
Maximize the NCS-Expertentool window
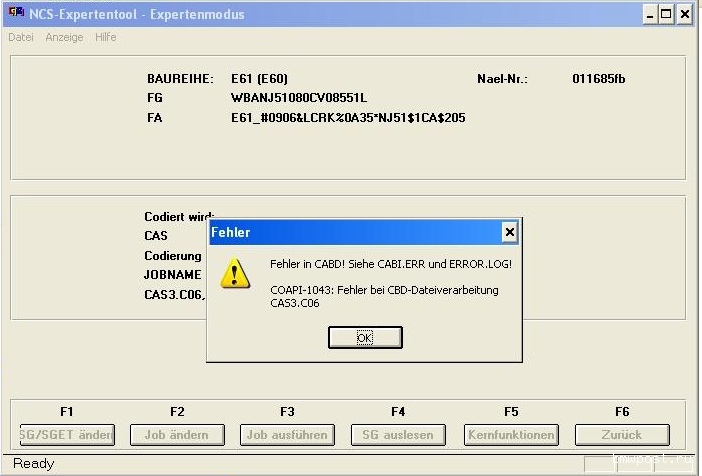pyautogui.click(x=666, y=14)
